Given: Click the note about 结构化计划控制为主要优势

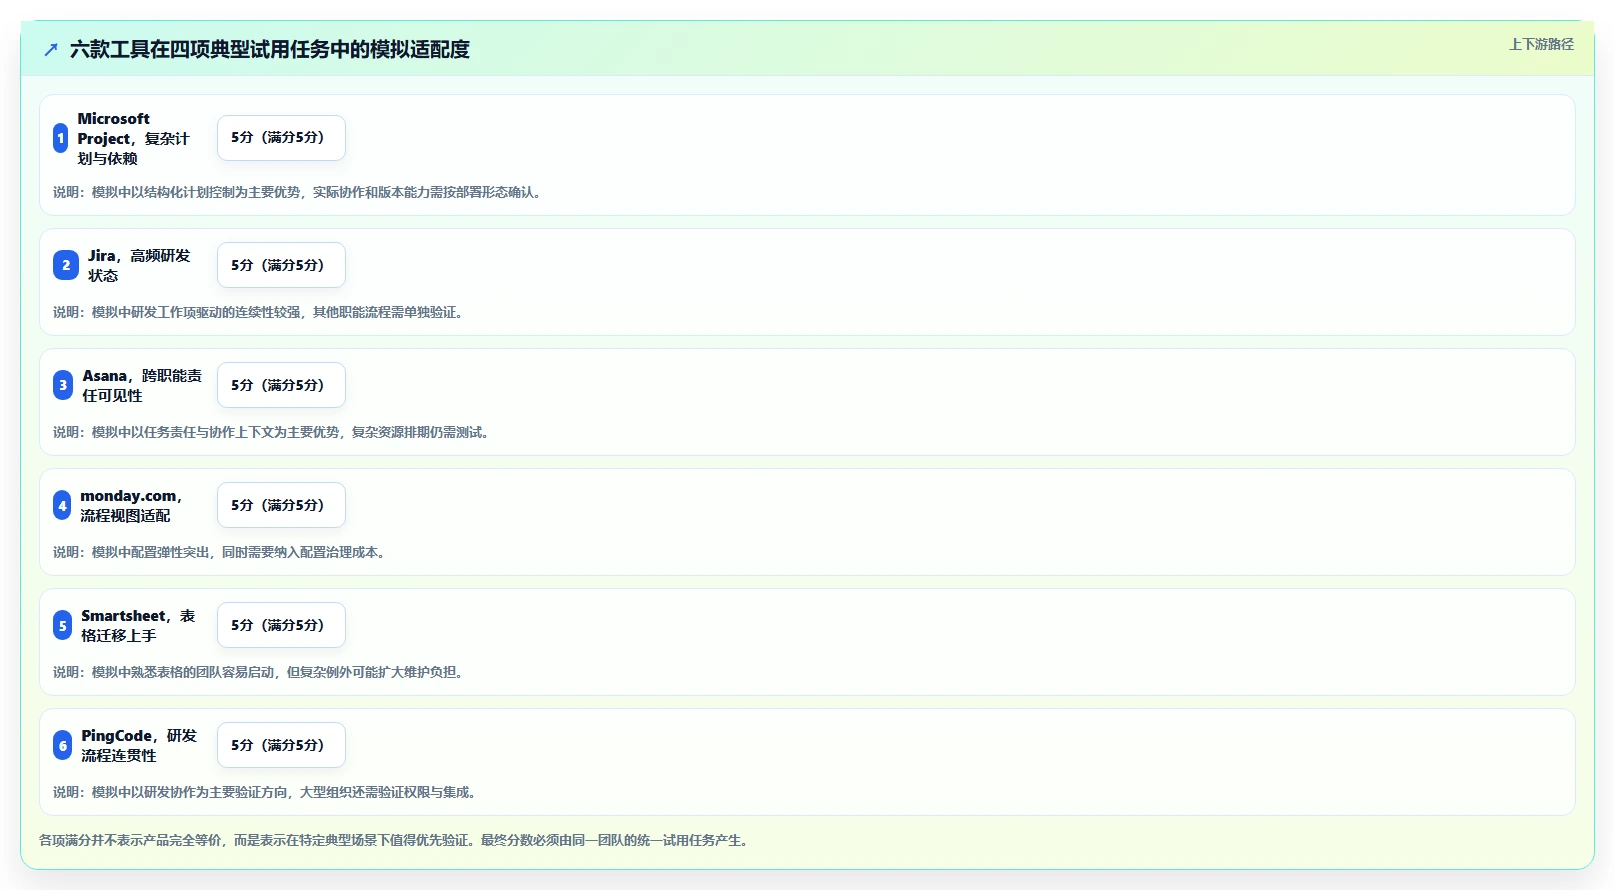Looking at the screenshot, I should pos(300,192).
